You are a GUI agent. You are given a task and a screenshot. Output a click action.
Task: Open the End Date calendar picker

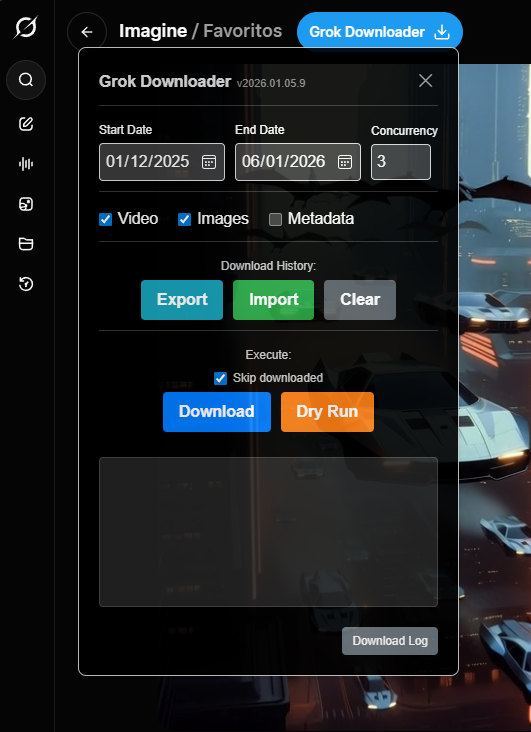pyautogui.click(x=345, y=162)
